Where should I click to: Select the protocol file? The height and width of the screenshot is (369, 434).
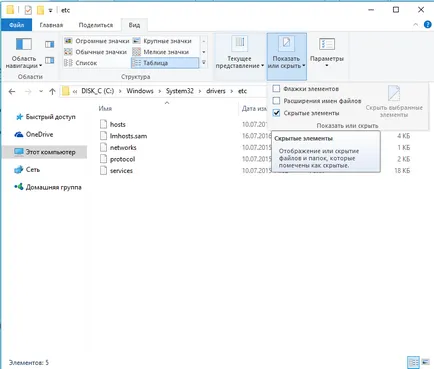pos(122,159)
